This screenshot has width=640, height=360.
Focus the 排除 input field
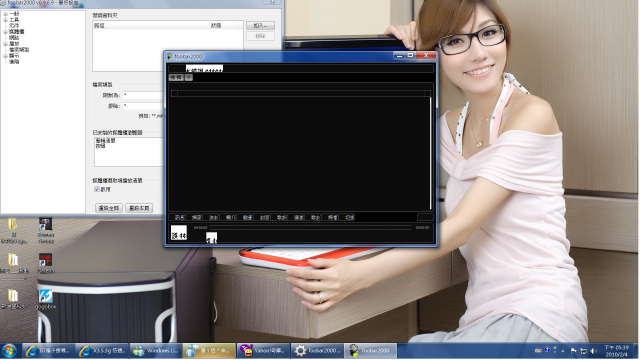coord(142,106)
